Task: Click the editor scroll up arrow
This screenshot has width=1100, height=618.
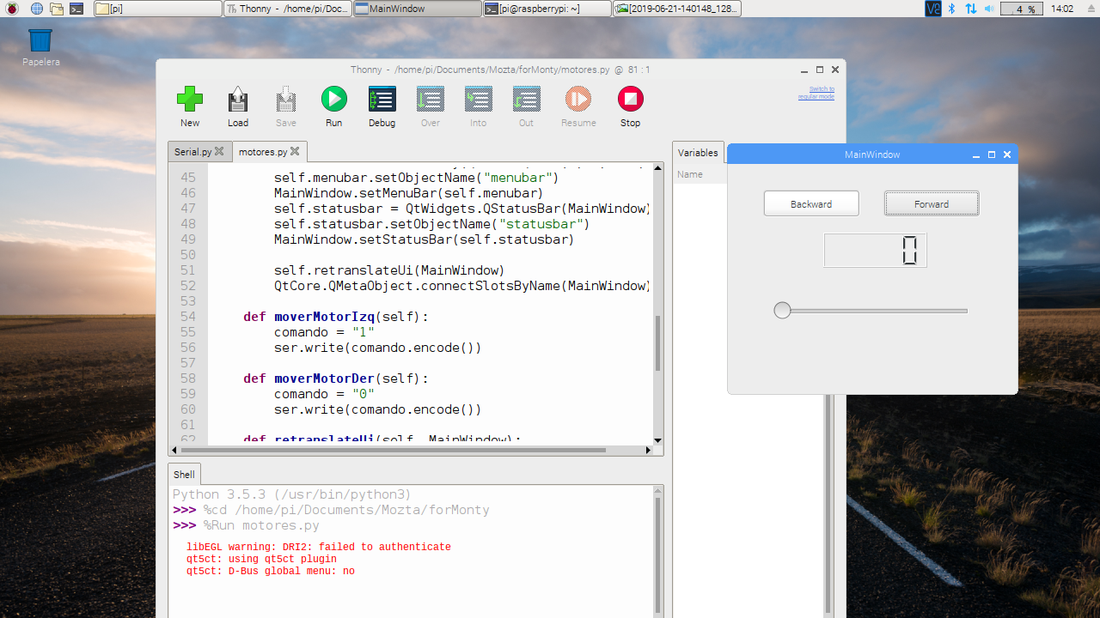Action: pyautogui.click(x=657, y=168)
